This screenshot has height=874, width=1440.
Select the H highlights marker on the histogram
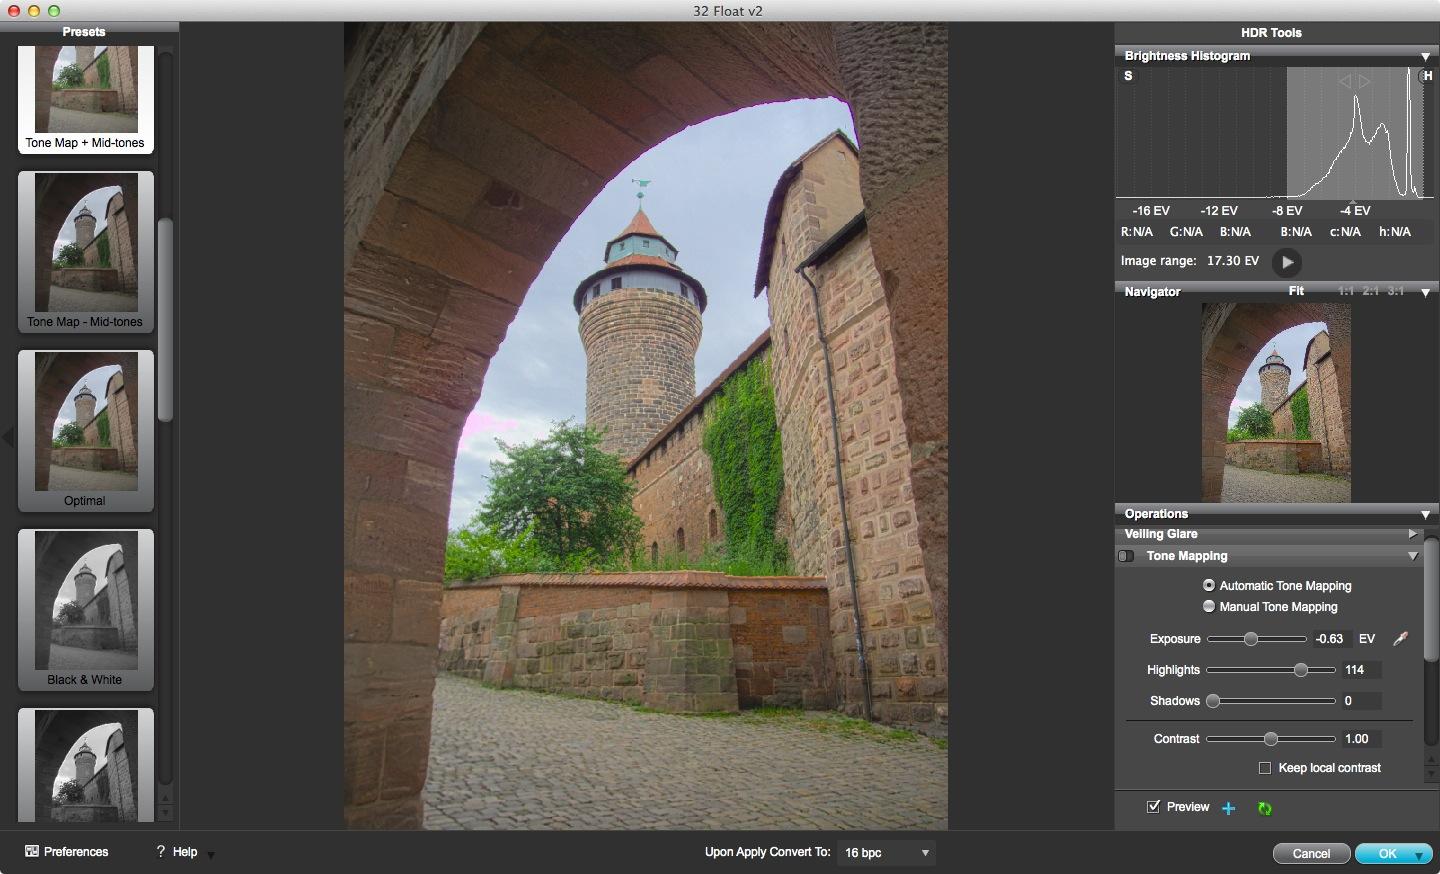pos(1428,76)
